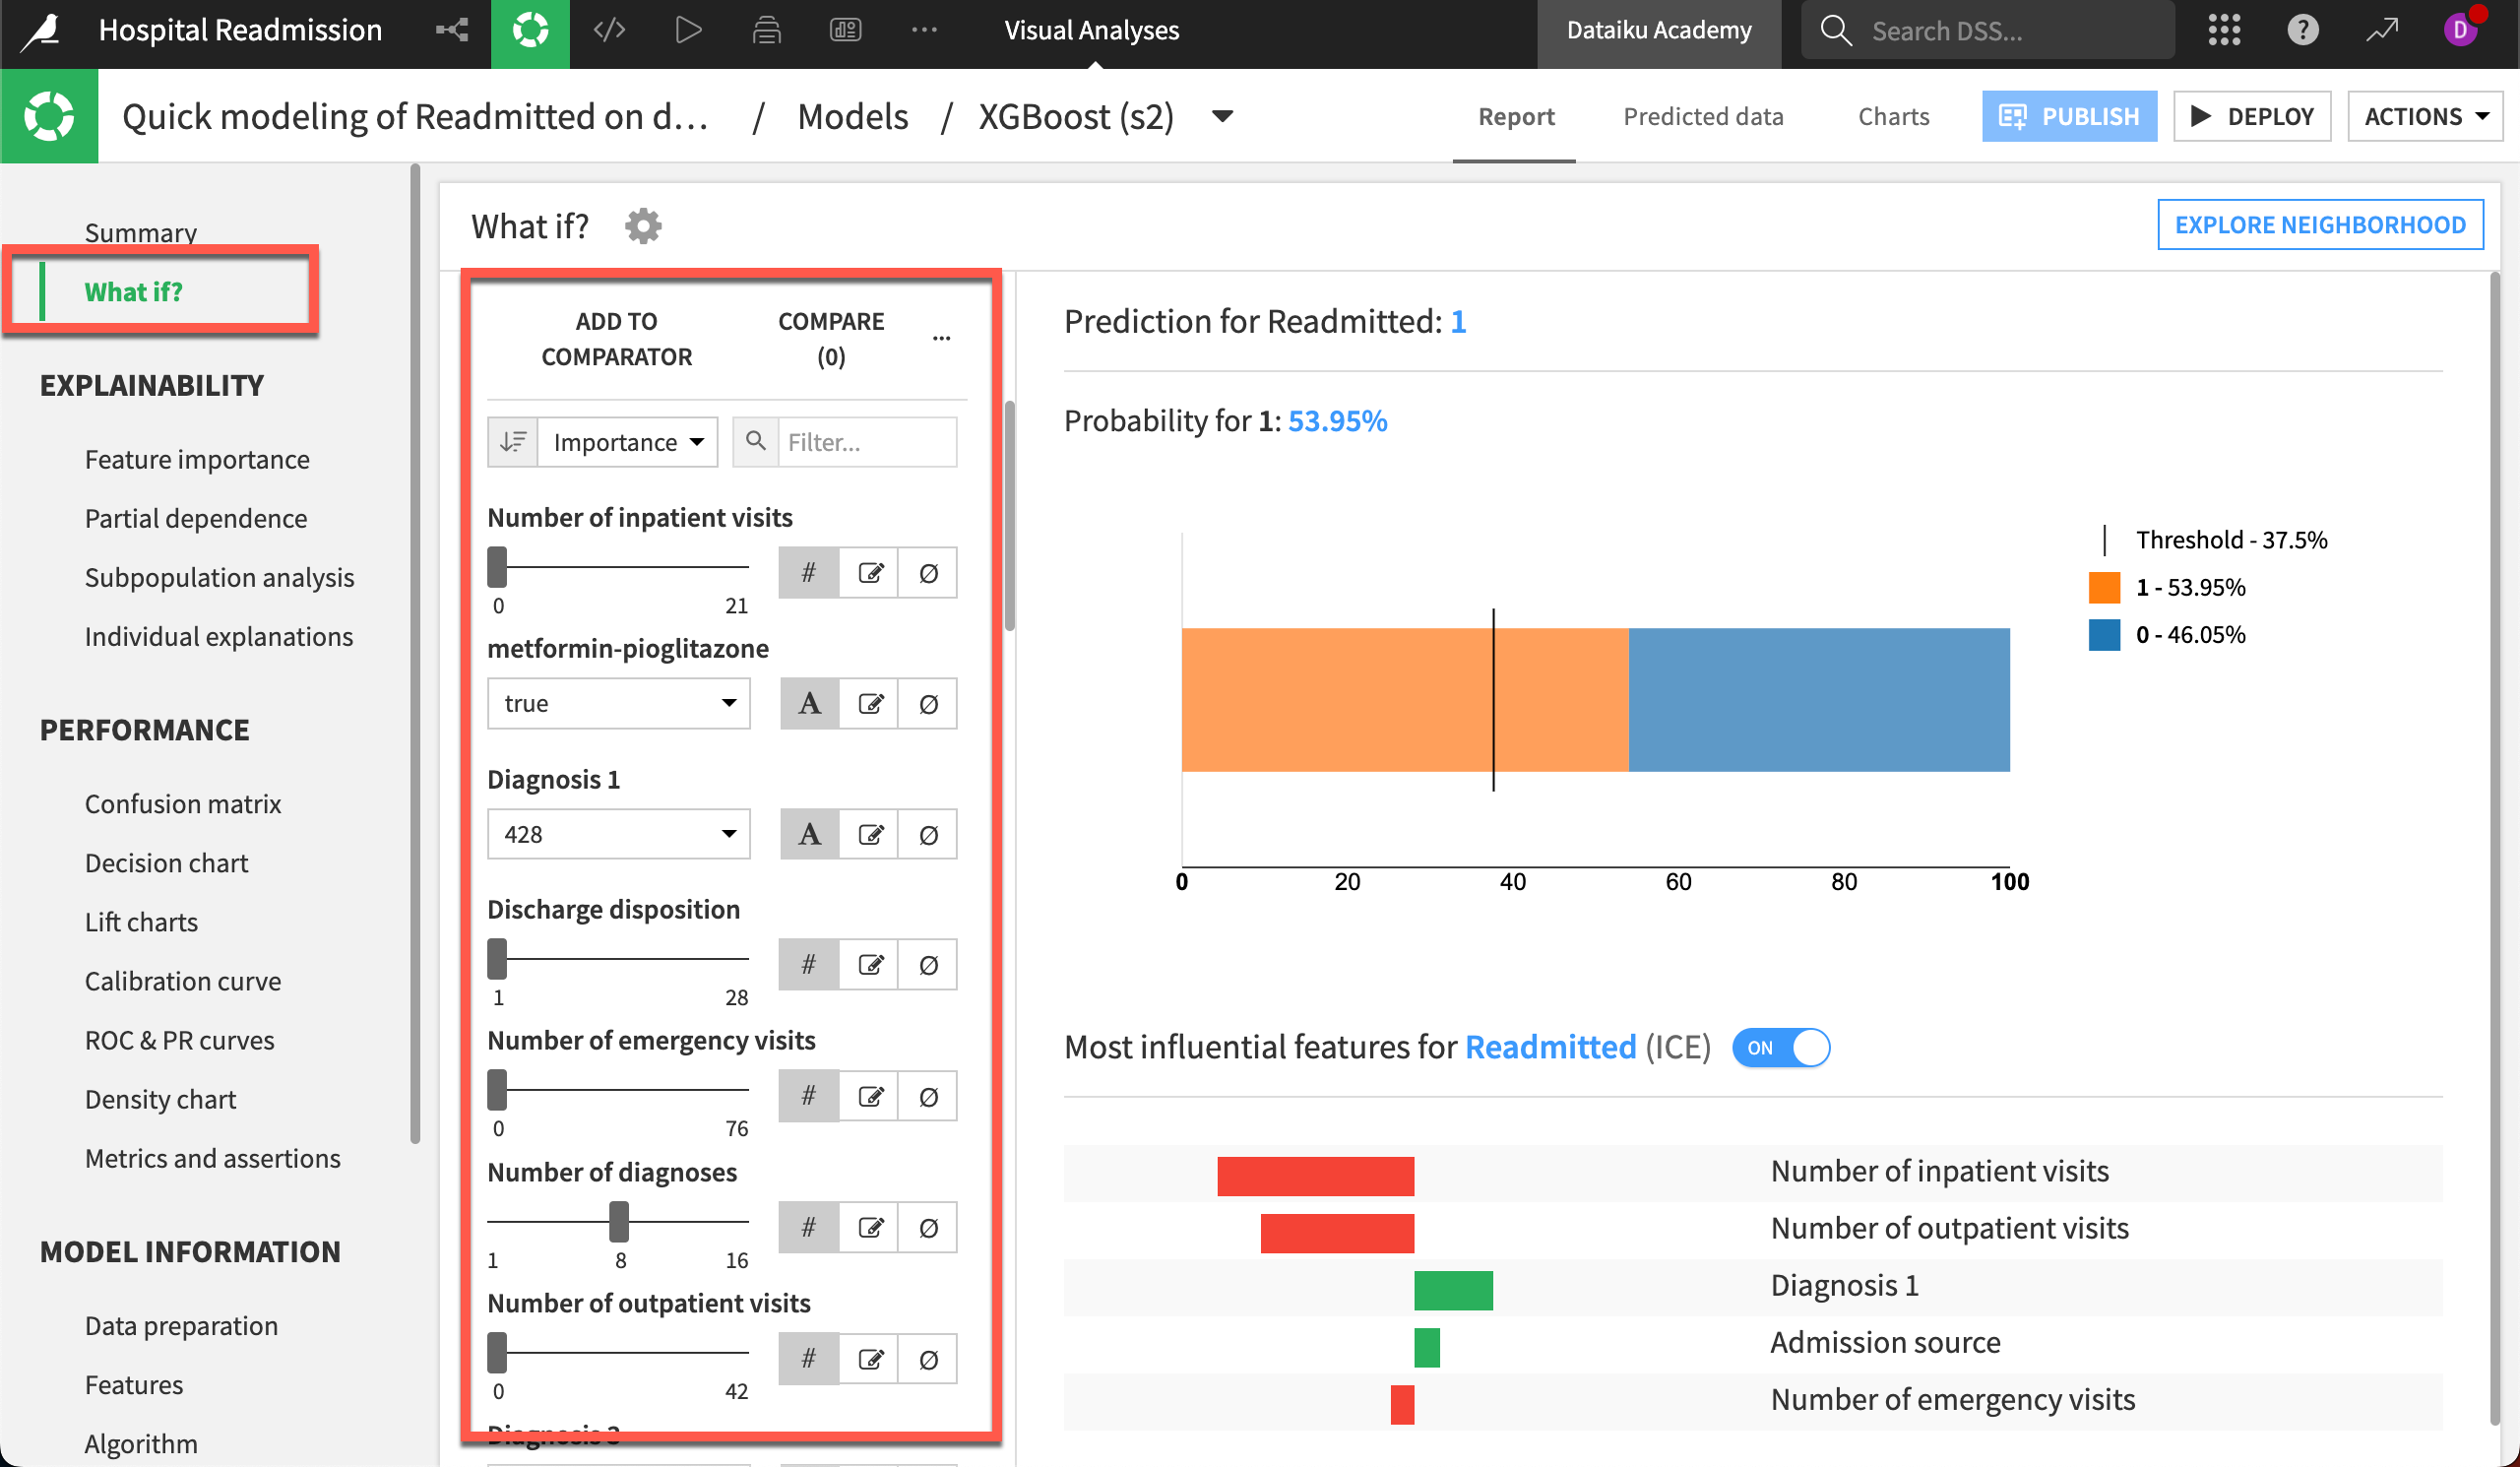Click the edit pencil icon for Number of diagnoses
The width and height of the screenshot is (2520, 1467).
871,1226
